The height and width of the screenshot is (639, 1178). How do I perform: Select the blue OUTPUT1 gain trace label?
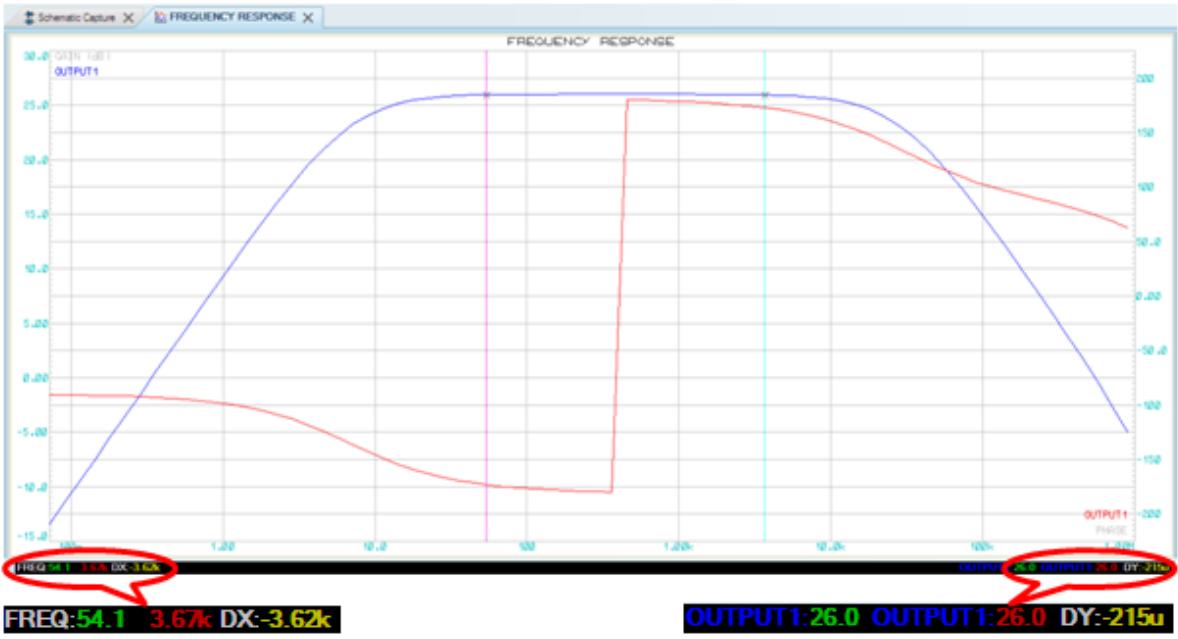69,72
